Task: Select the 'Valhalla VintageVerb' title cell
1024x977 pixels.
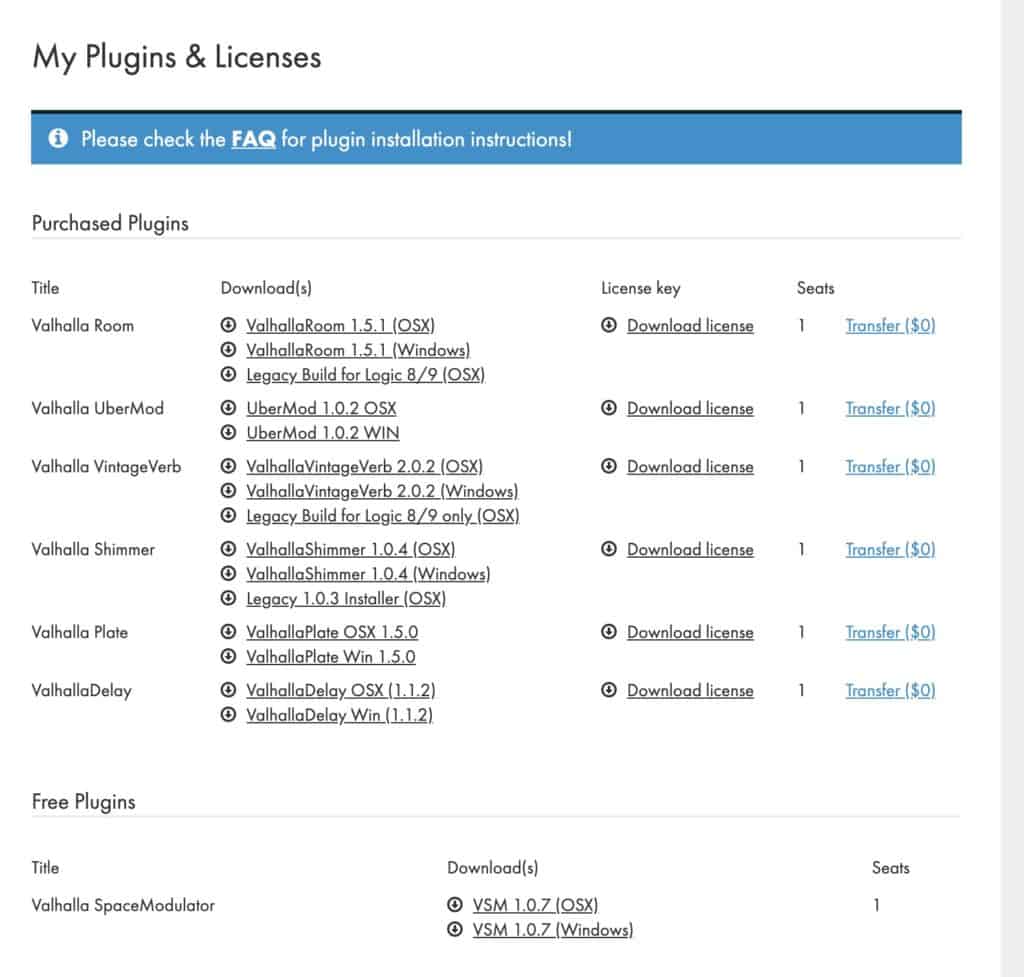Action: point(106,466)
